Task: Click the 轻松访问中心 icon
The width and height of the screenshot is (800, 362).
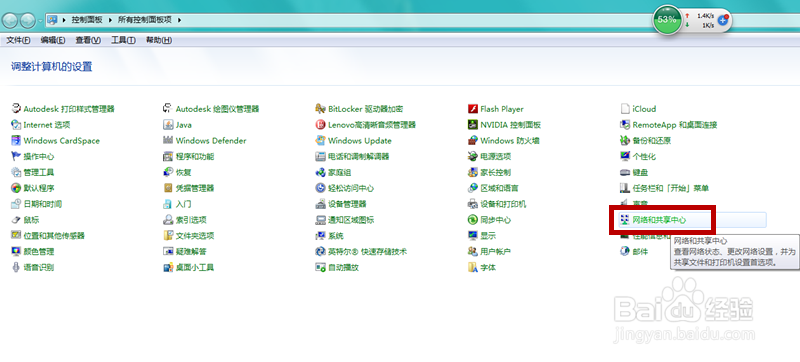Action: pos(320,188)
